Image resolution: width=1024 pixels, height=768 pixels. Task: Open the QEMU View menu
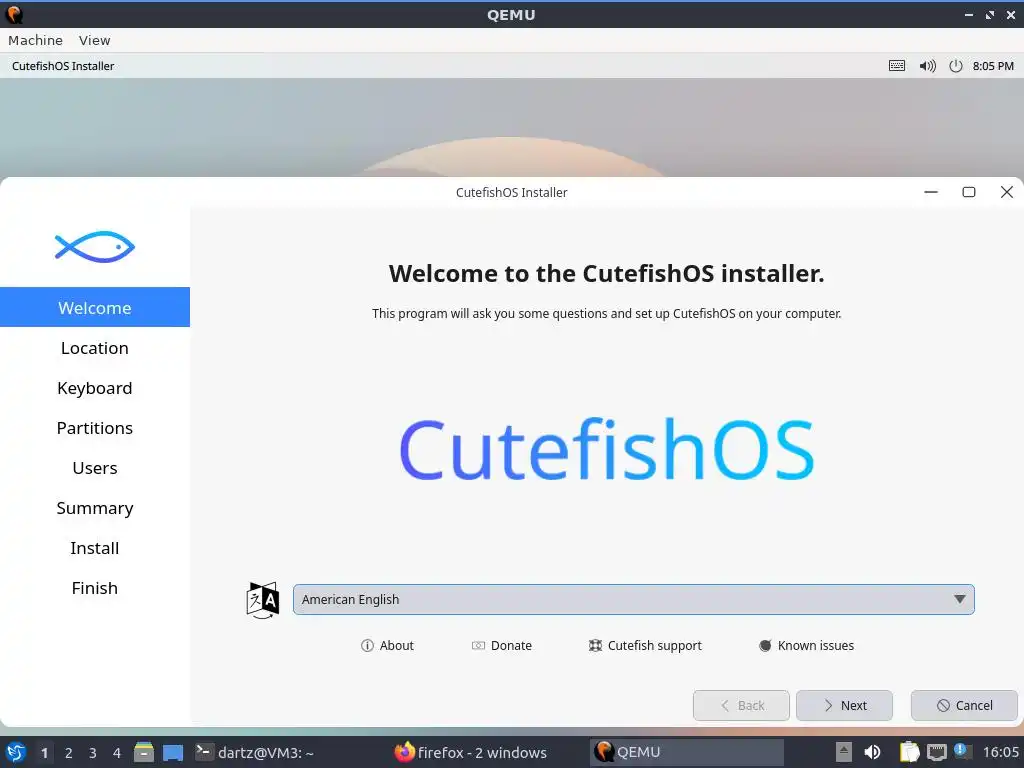pos(95,40)
